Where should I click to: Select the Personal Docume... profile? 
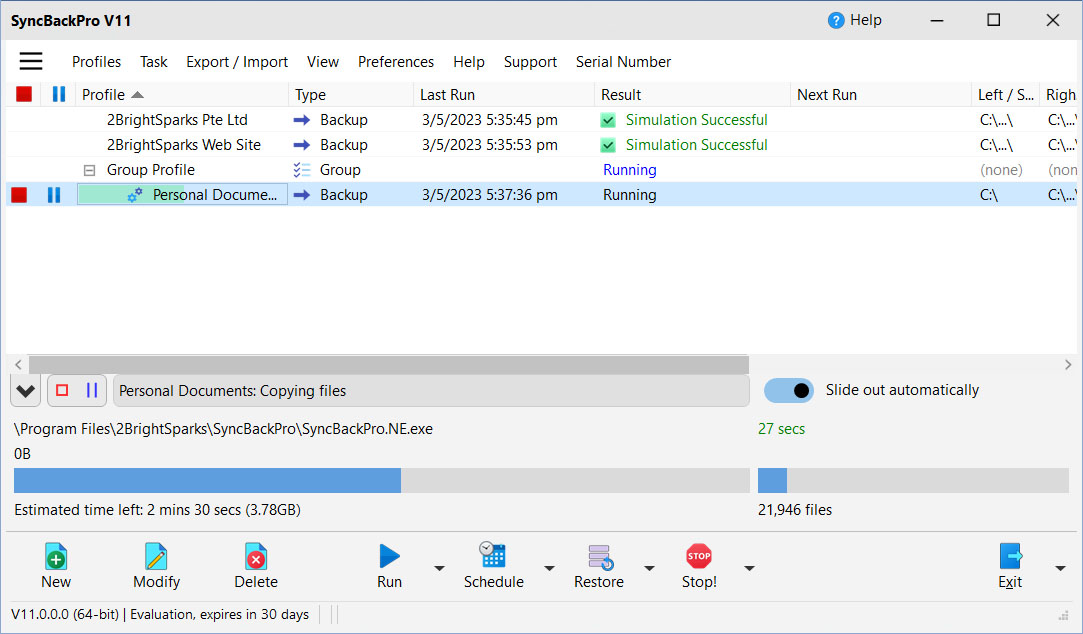click(215, 195)
